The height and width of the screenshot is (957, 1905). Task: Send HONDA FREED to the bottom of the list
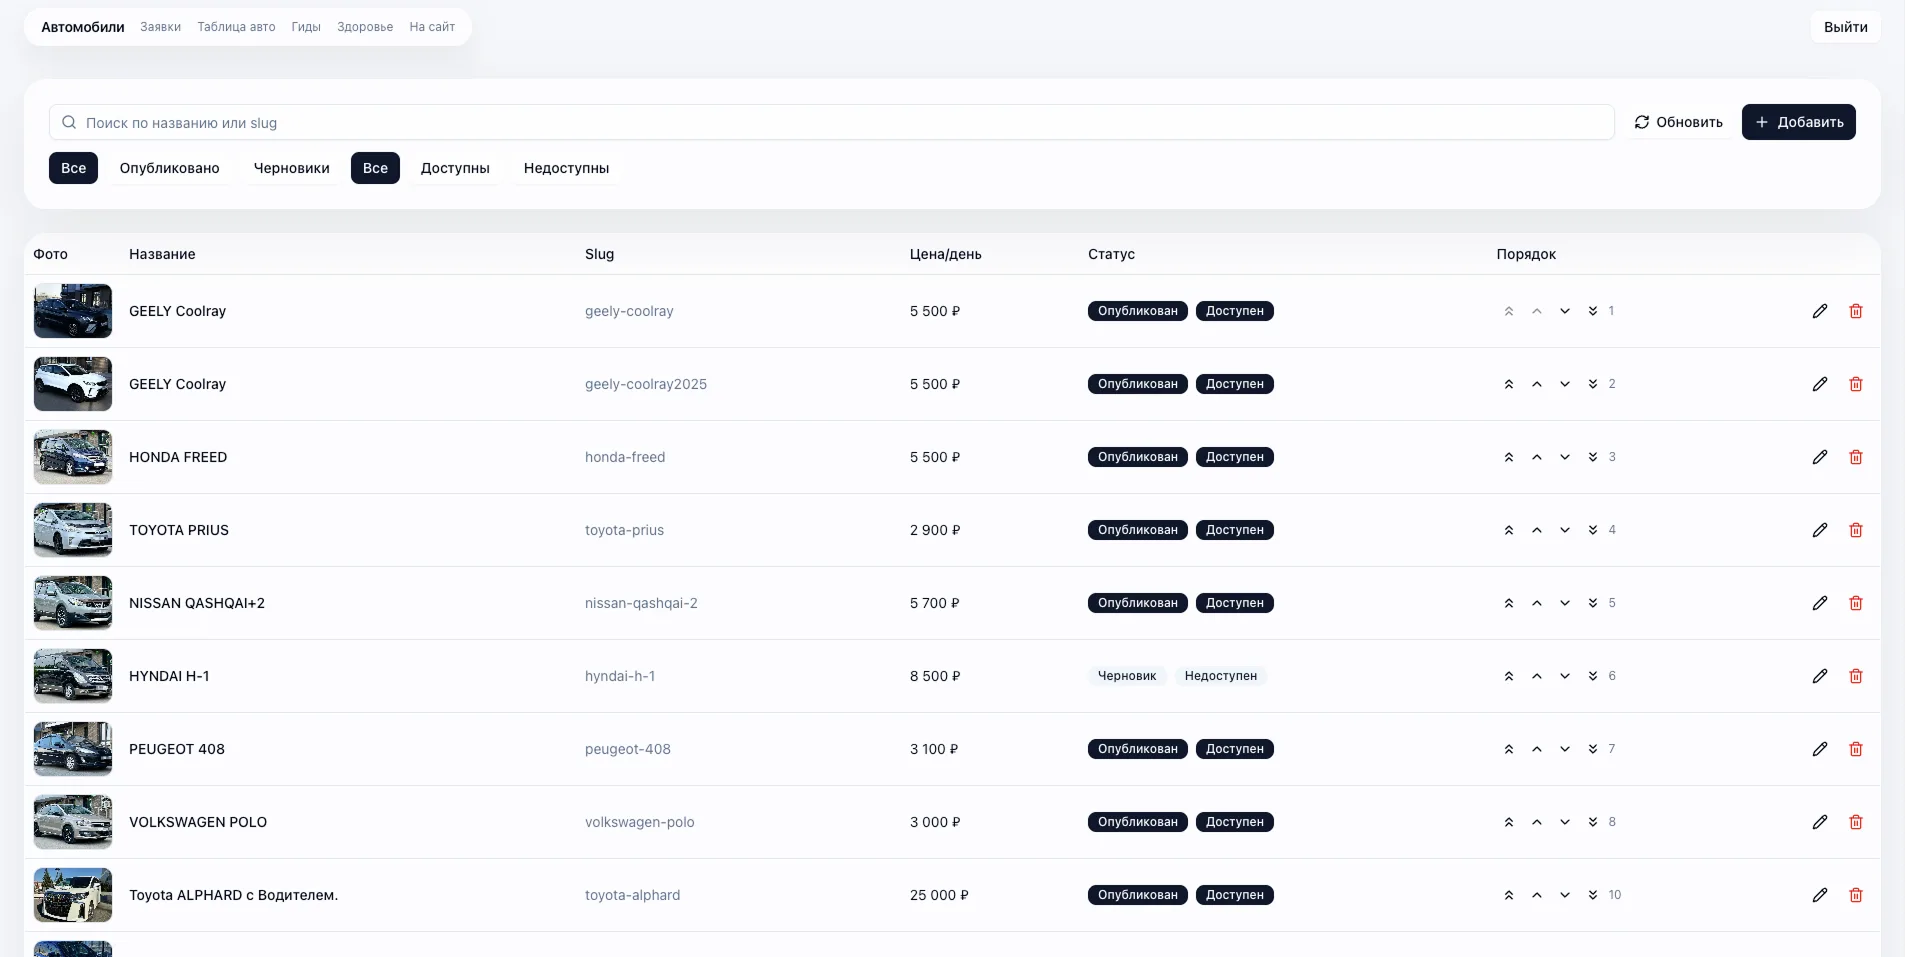[x=1593, y=457]
